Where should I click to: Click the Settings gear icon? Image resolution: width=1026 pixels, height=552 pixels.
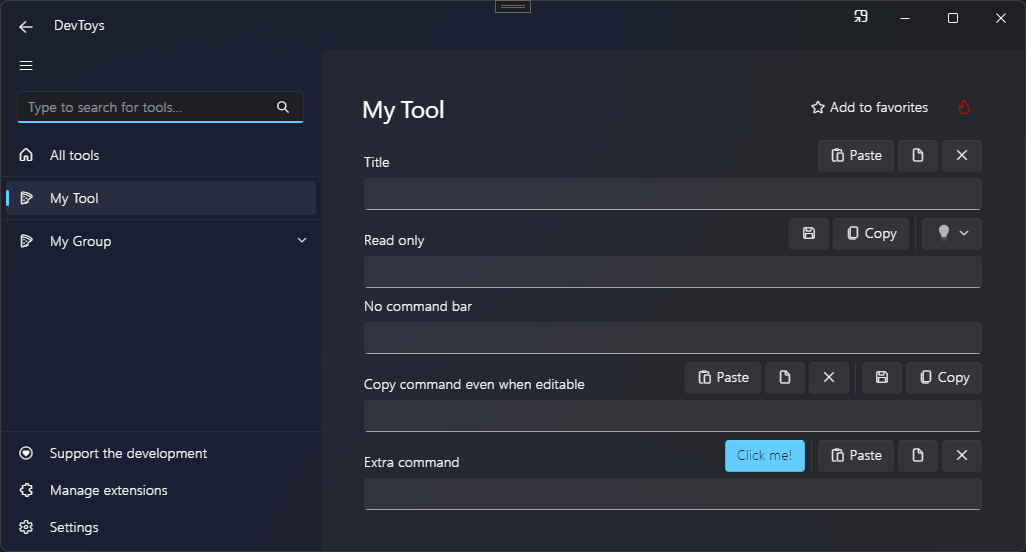tap(26, 527)
